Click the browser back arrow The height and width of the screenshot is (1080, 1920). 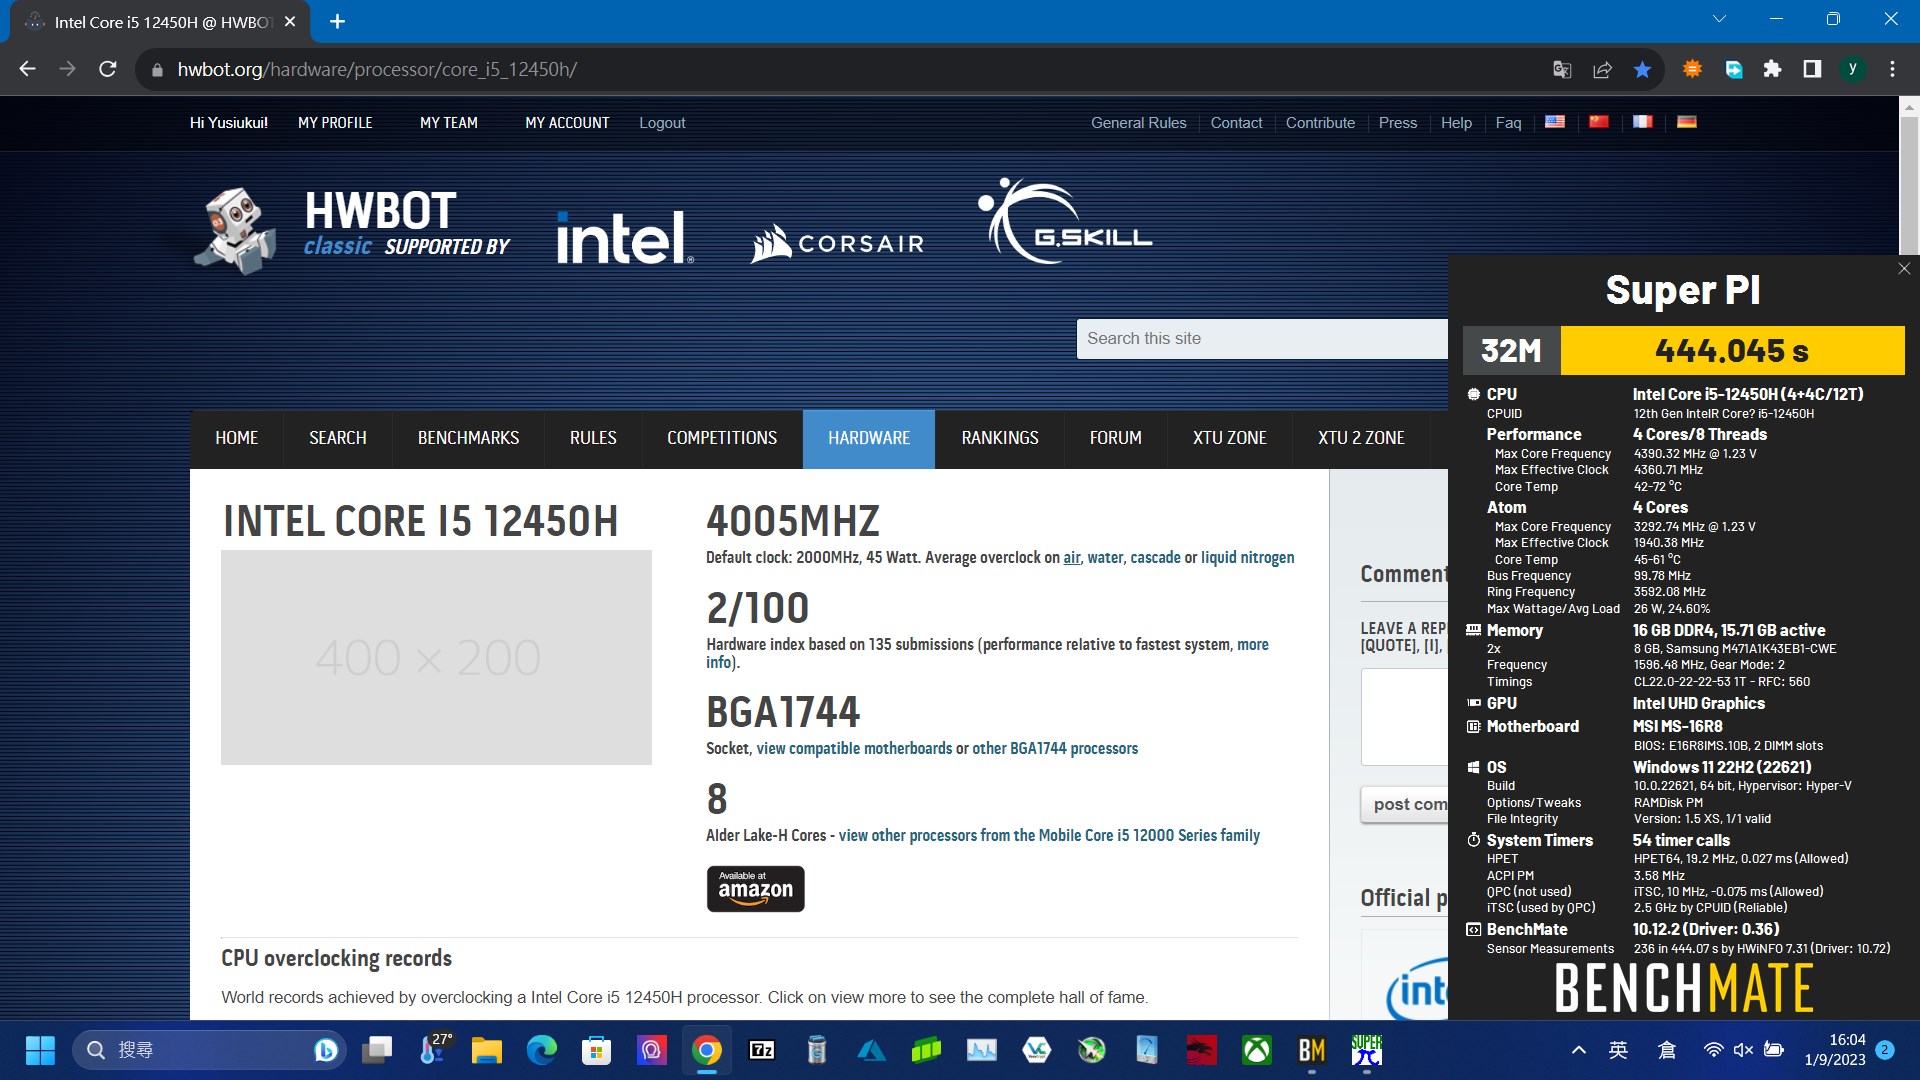(28, 69)
